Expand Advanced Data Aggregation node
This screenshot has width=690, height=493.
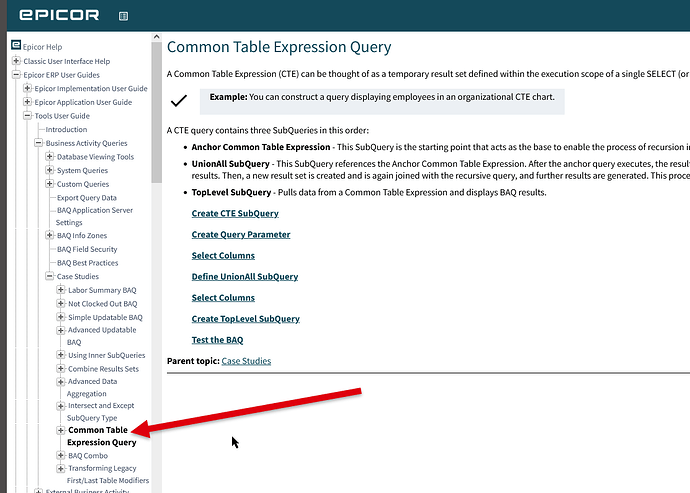[61, 381]
